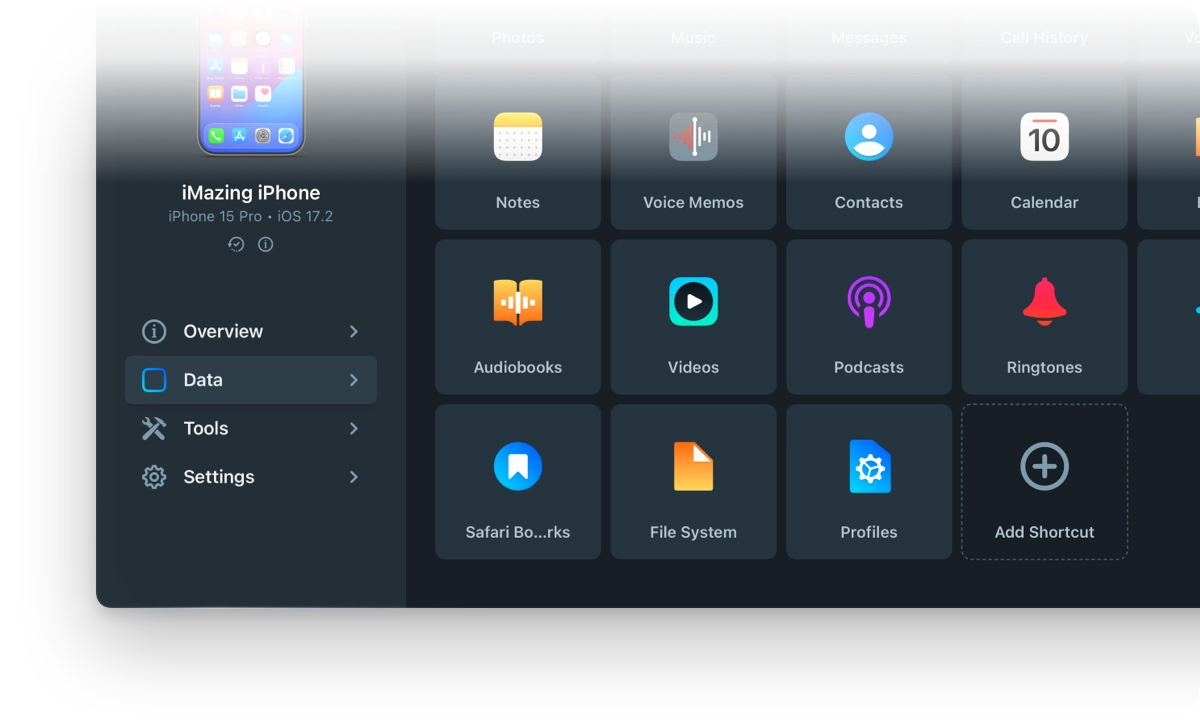Click the backup history clock icon
This screenshot has height=720, width=1200.
236,244
